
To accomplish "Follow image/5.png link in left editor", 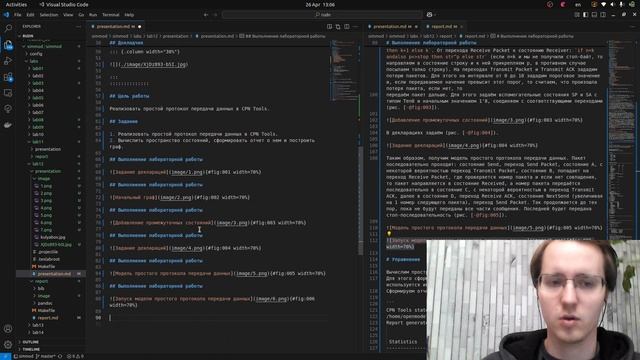I will 252,273.
